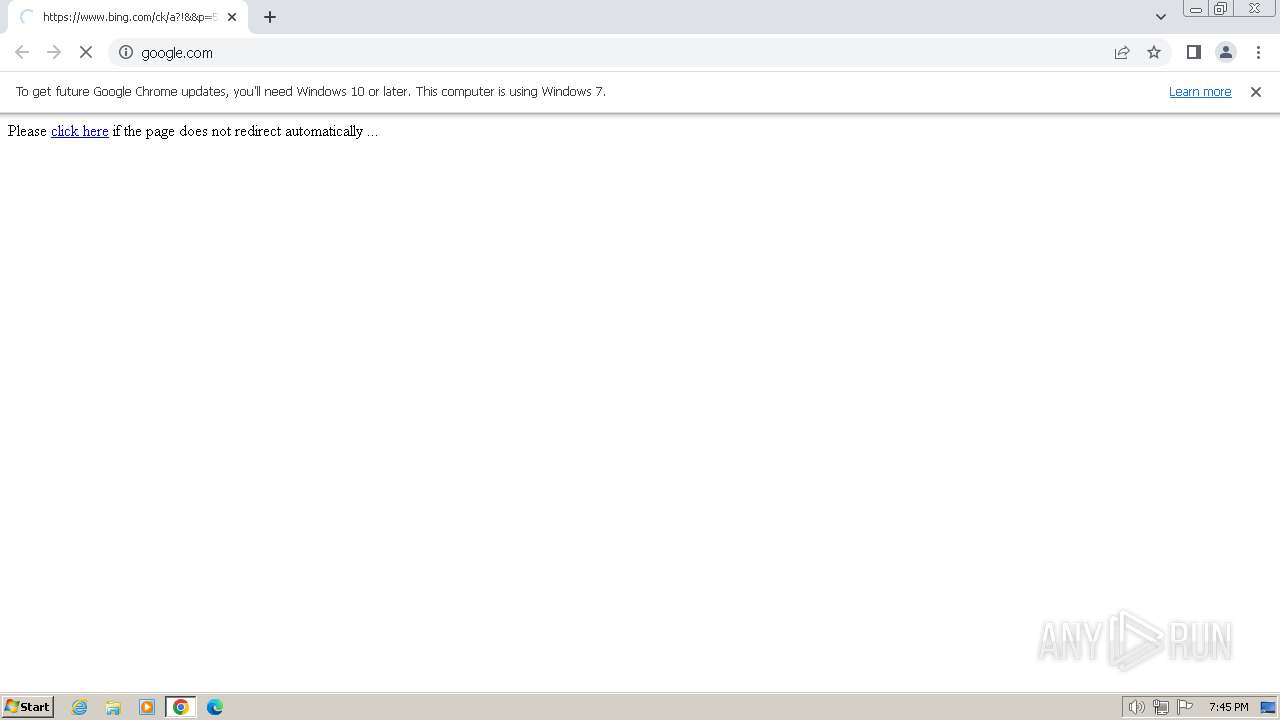Open the side panel icon

tap(1194, 52)
